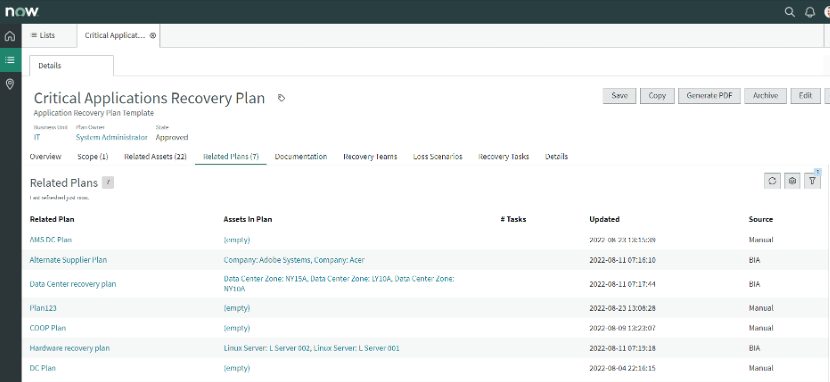Image resolution: width=830 pixels, height=382 pixels.
Task: Close the Critical Applicat... tab
Action: coord(153,35)
